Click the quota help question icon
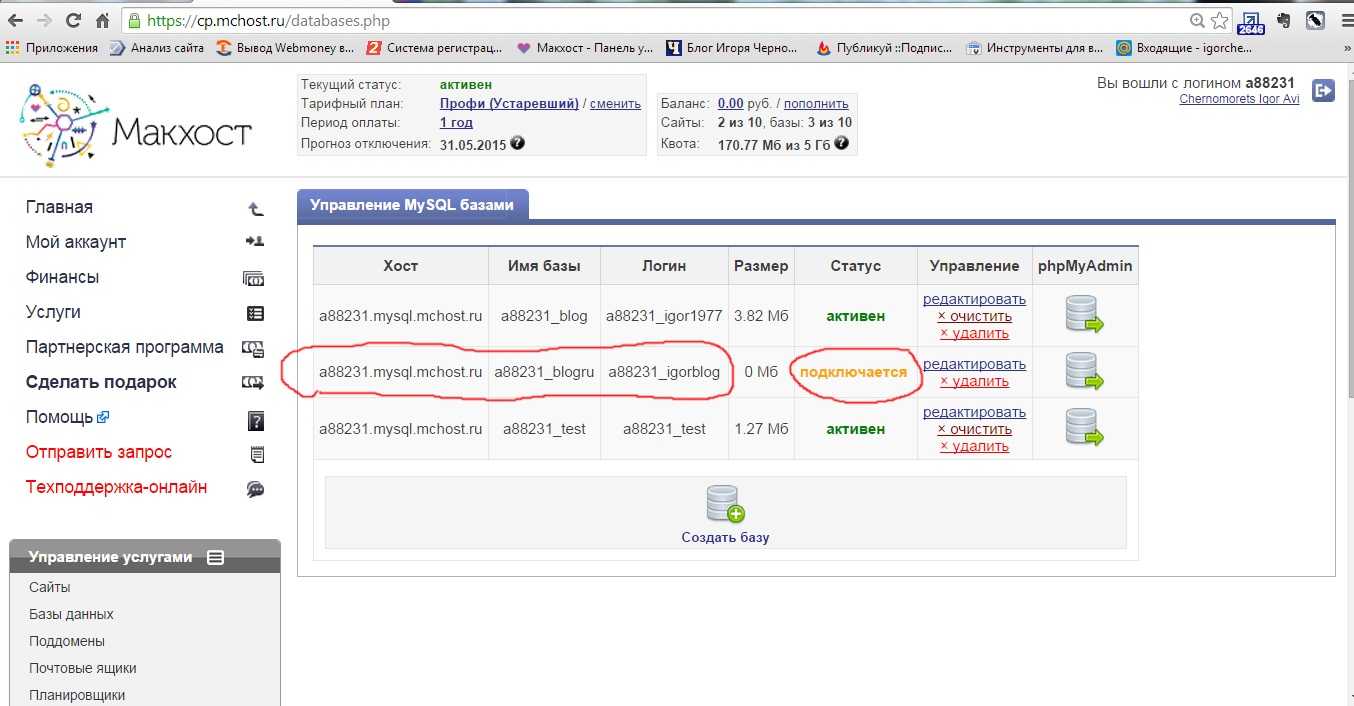Screen dimensions: 1354x706 tap(842, 143)
